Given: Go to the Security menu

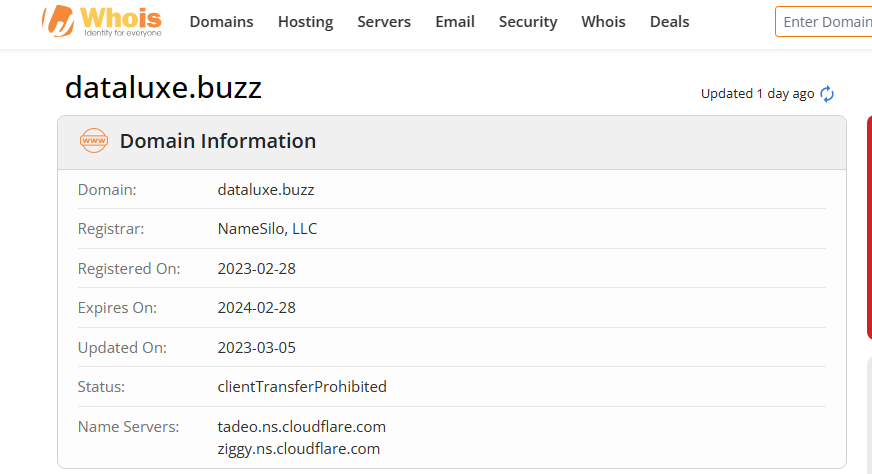Looking at the screenshot, I should click(x=528, y=22).
